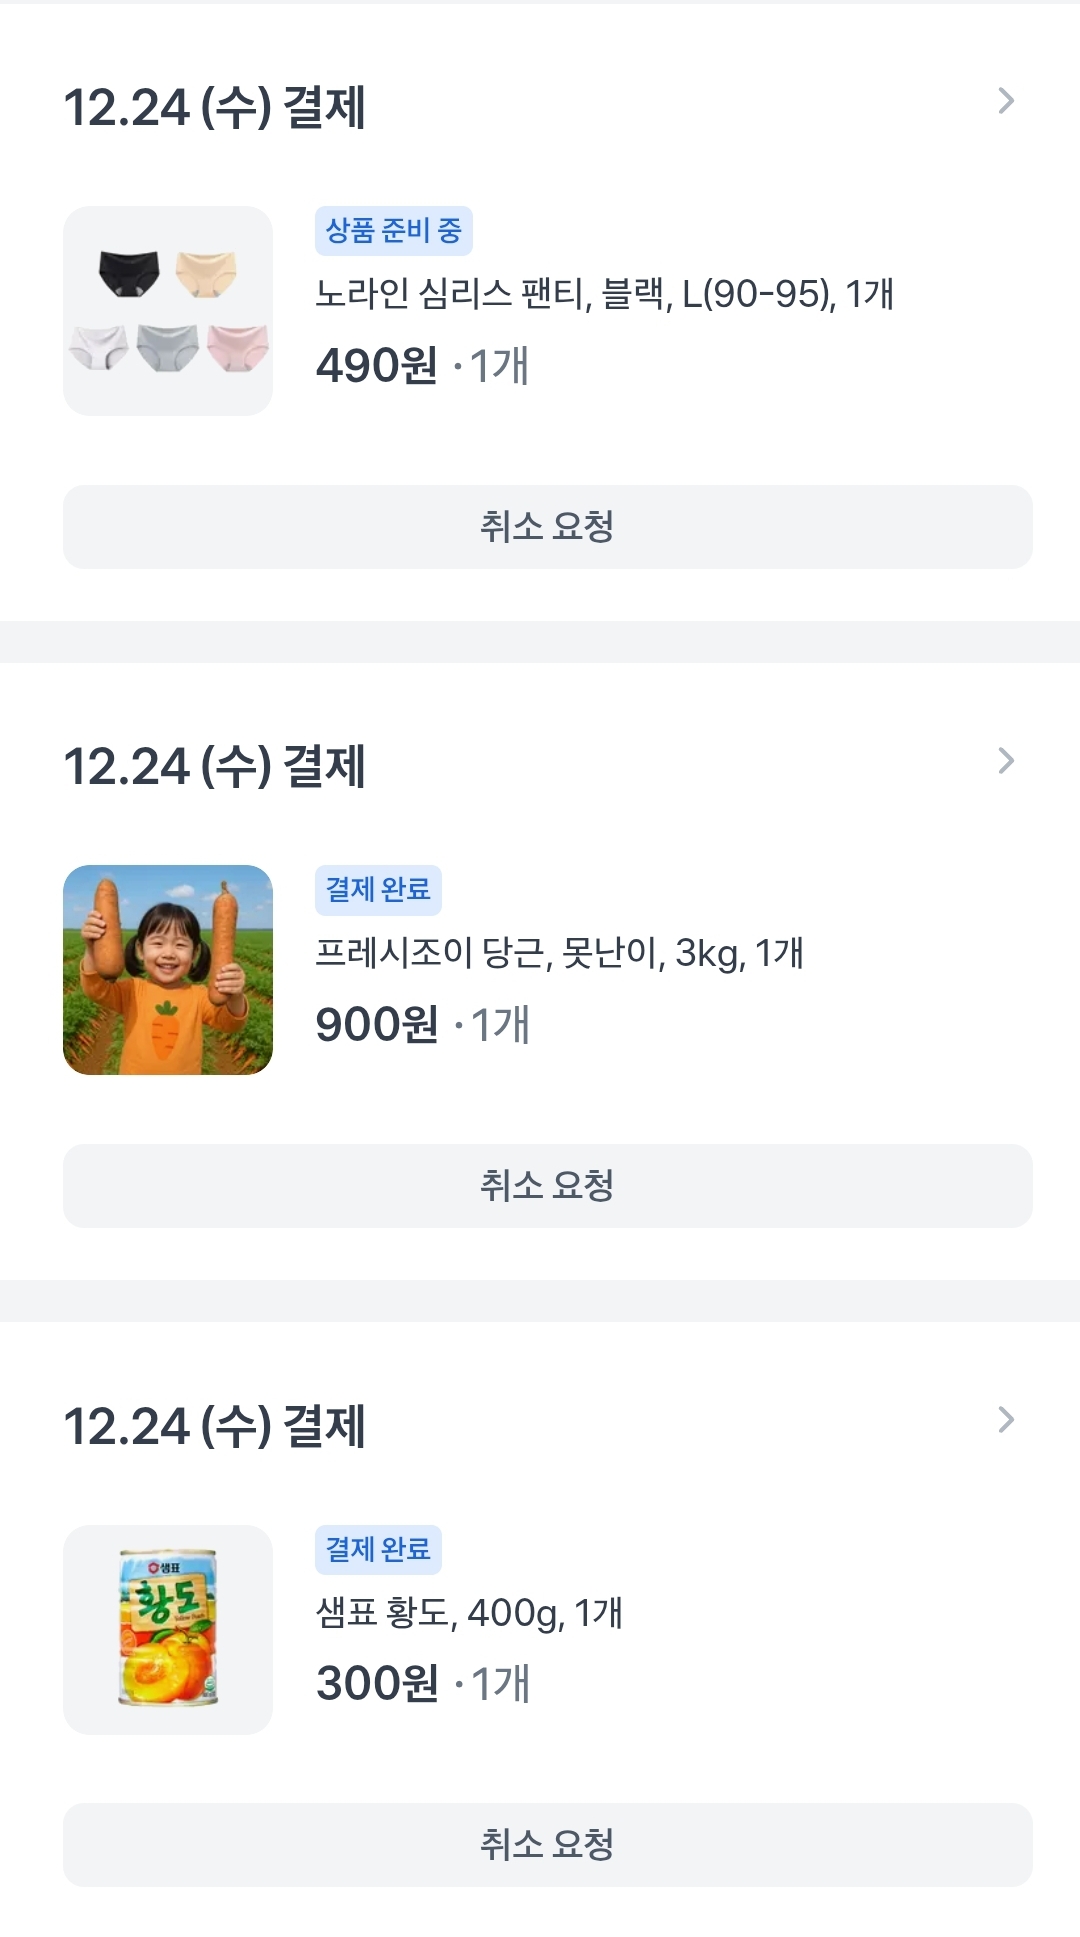Open order details chevron for panty order
Image resolution: width=1080 pixels, height=1937 pixels.
[1006, 101]
